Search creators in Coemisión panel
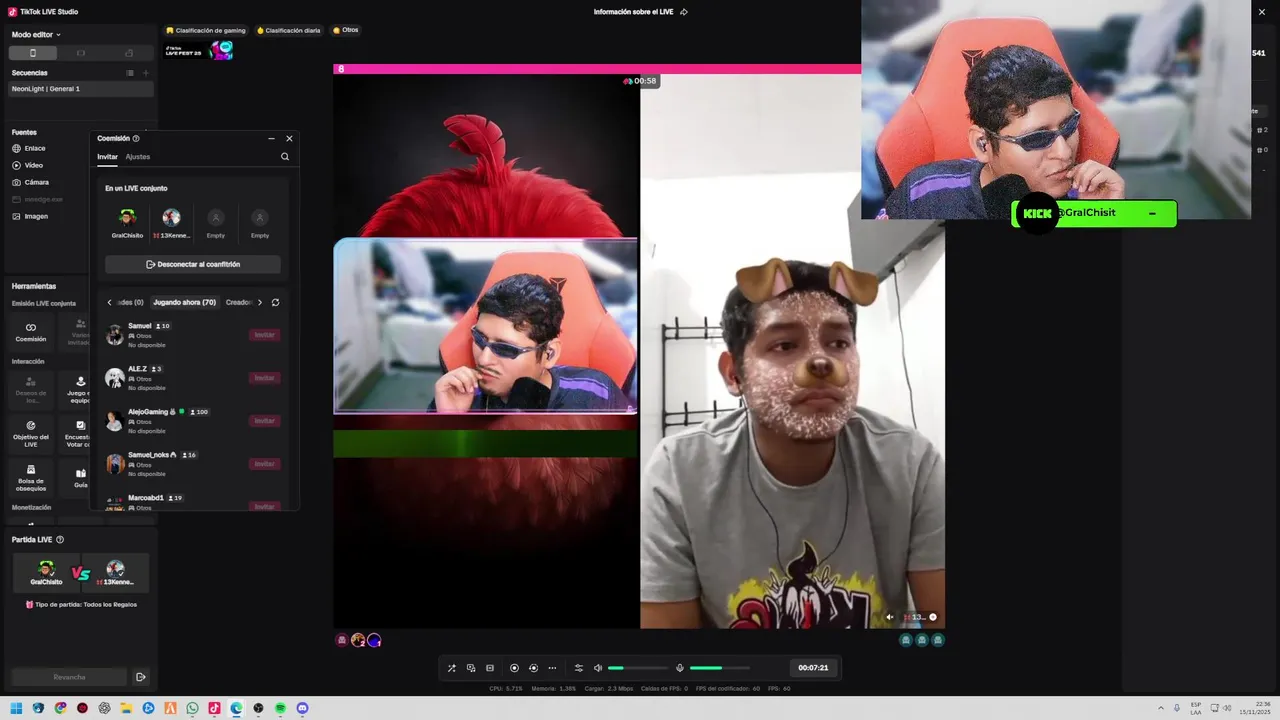This screenshot has height=720, width=1280. (285, 157)
